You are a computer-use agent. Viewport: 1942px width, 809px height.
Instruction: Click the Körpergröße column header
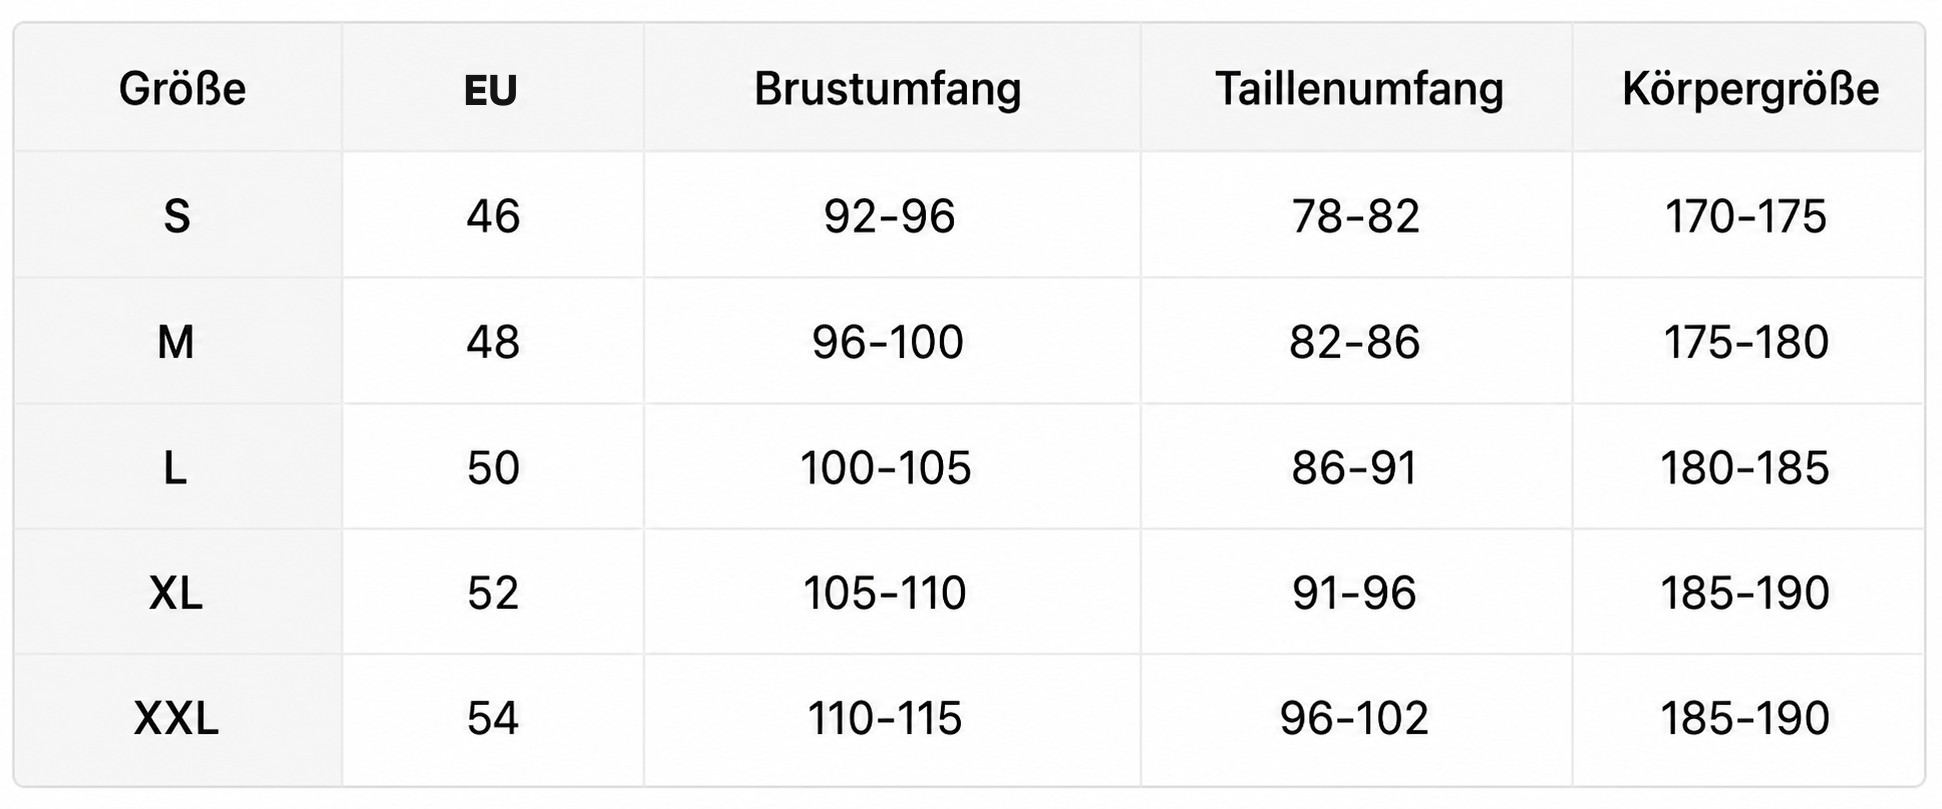coord(1750,89)
